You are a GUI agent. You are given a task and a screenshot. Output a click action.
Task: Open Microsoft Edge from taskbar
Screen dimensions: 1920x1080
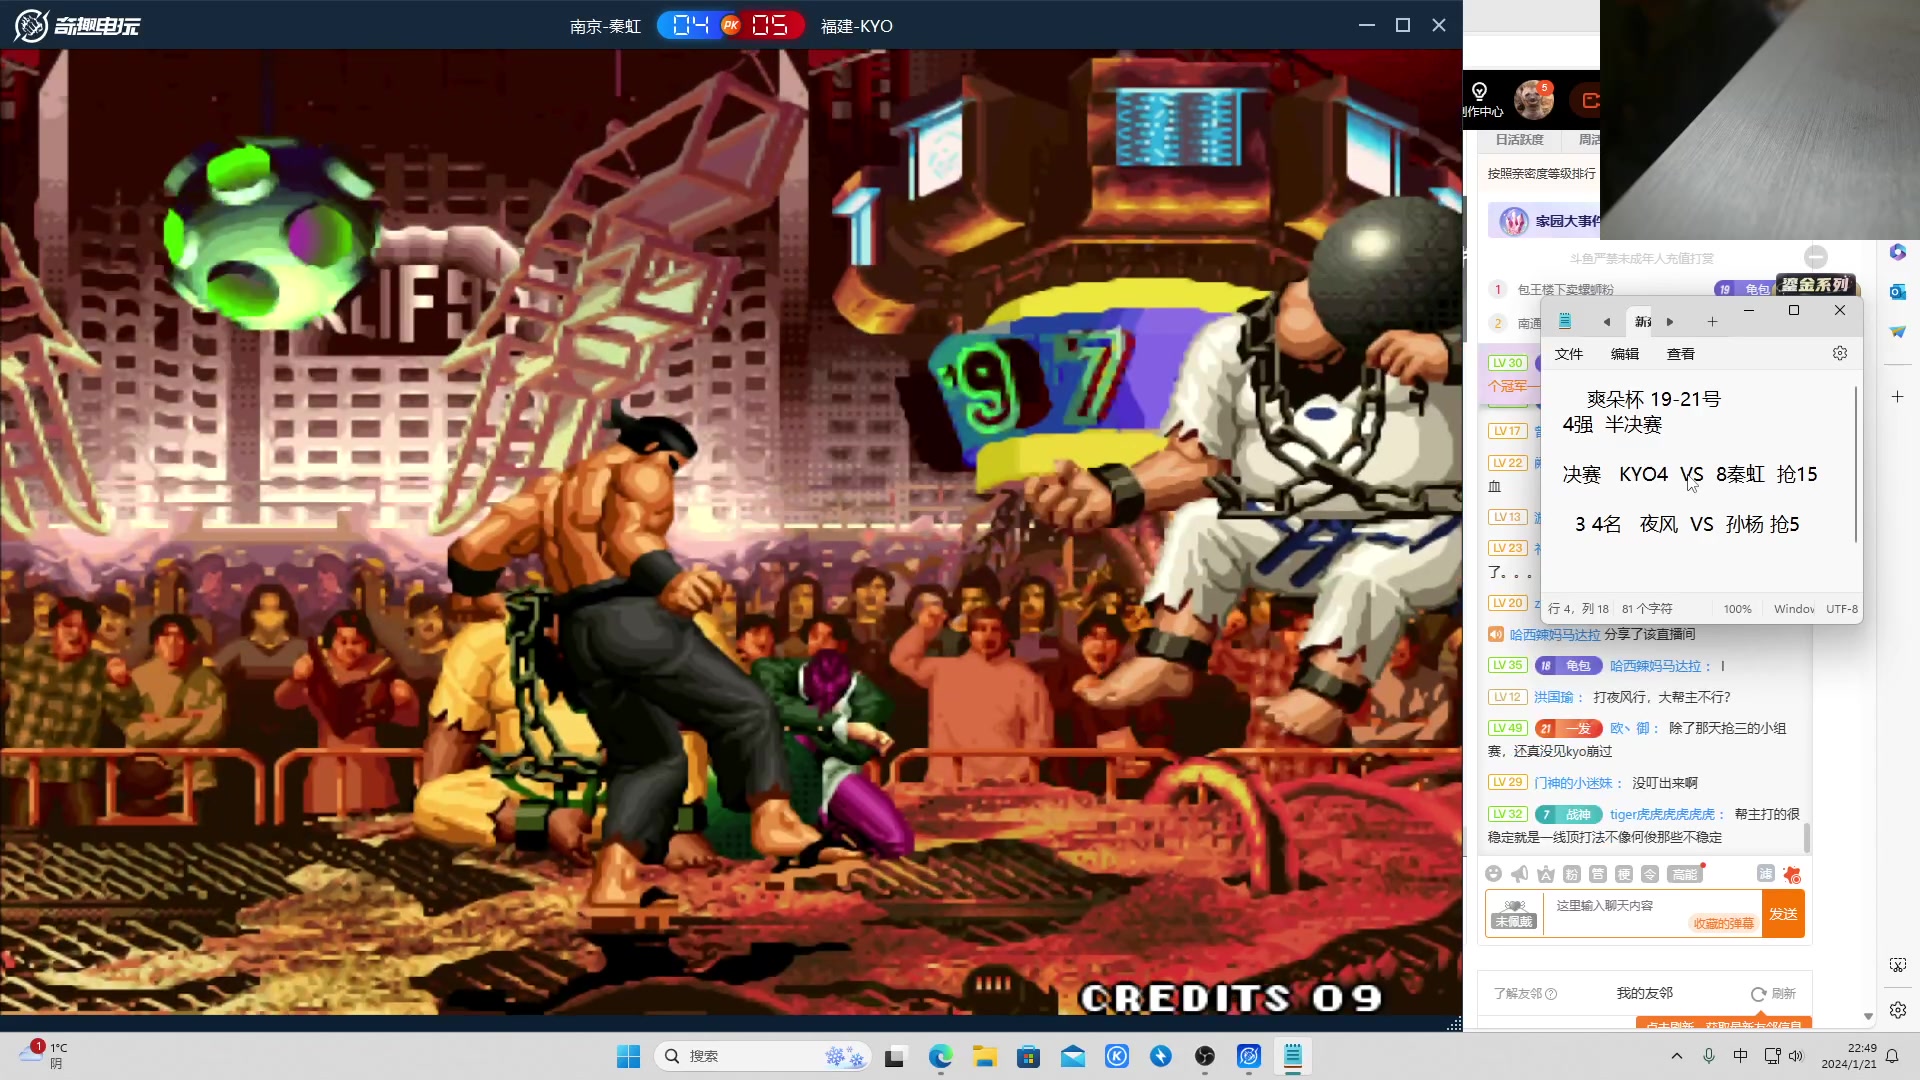coord(941,1056)
